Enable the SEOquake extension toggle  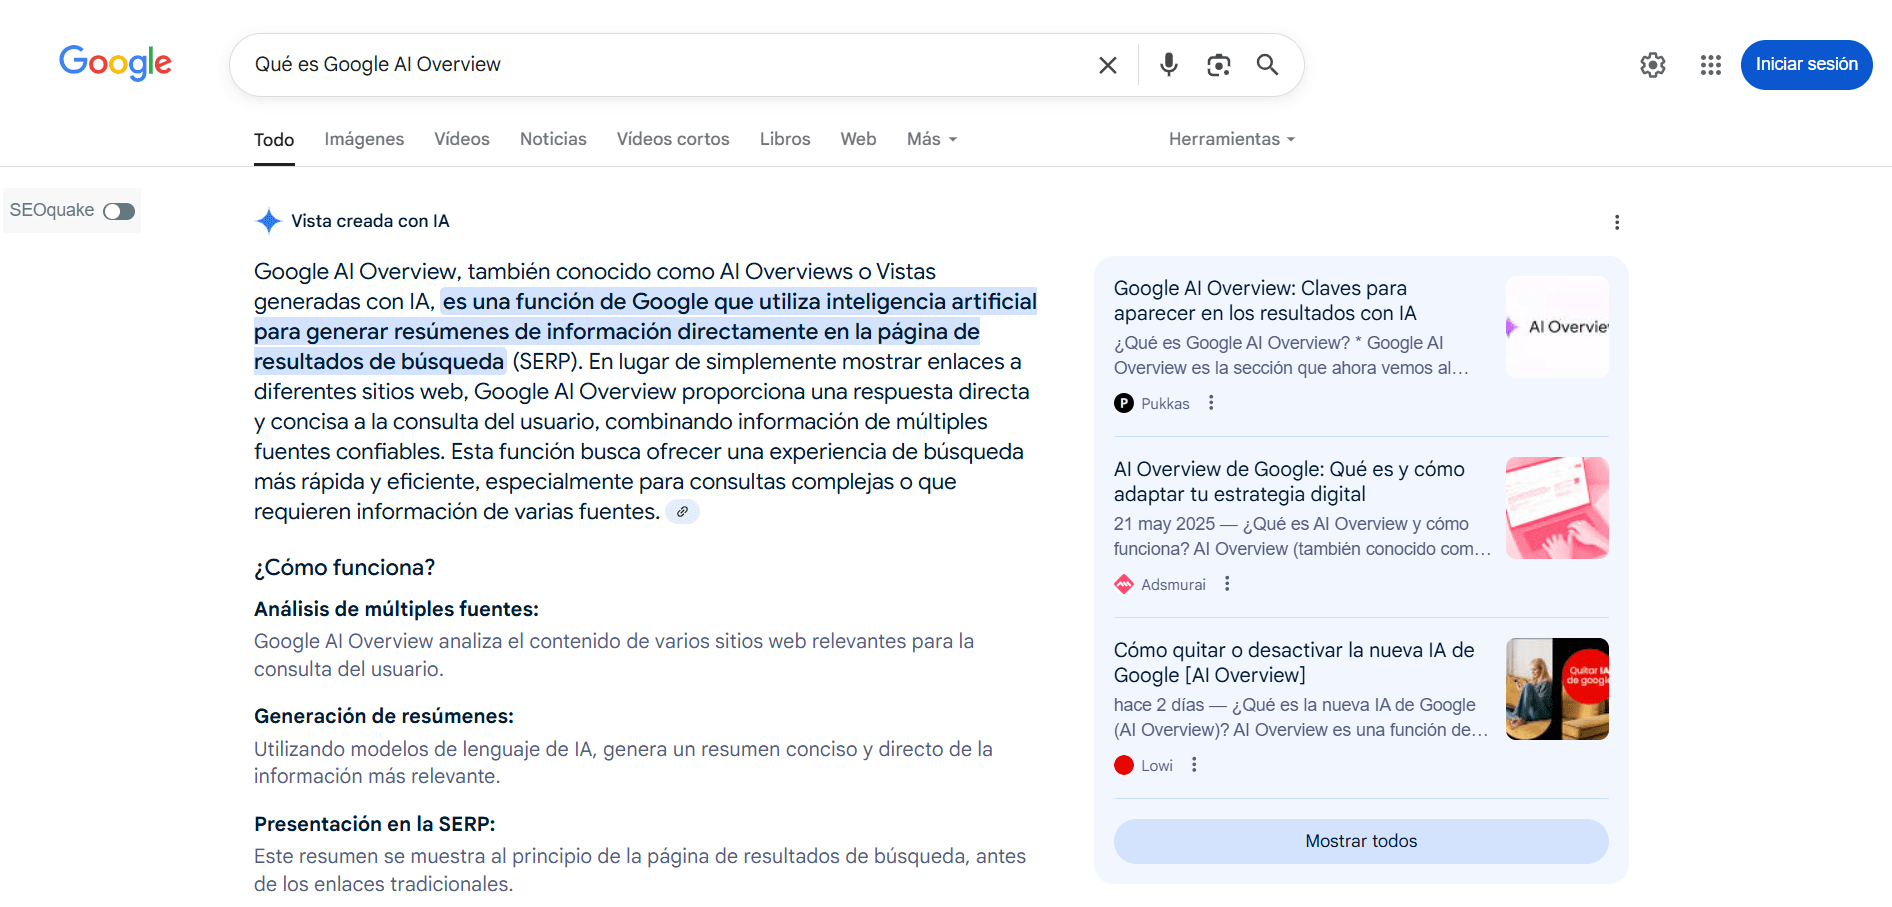(117, 211)
